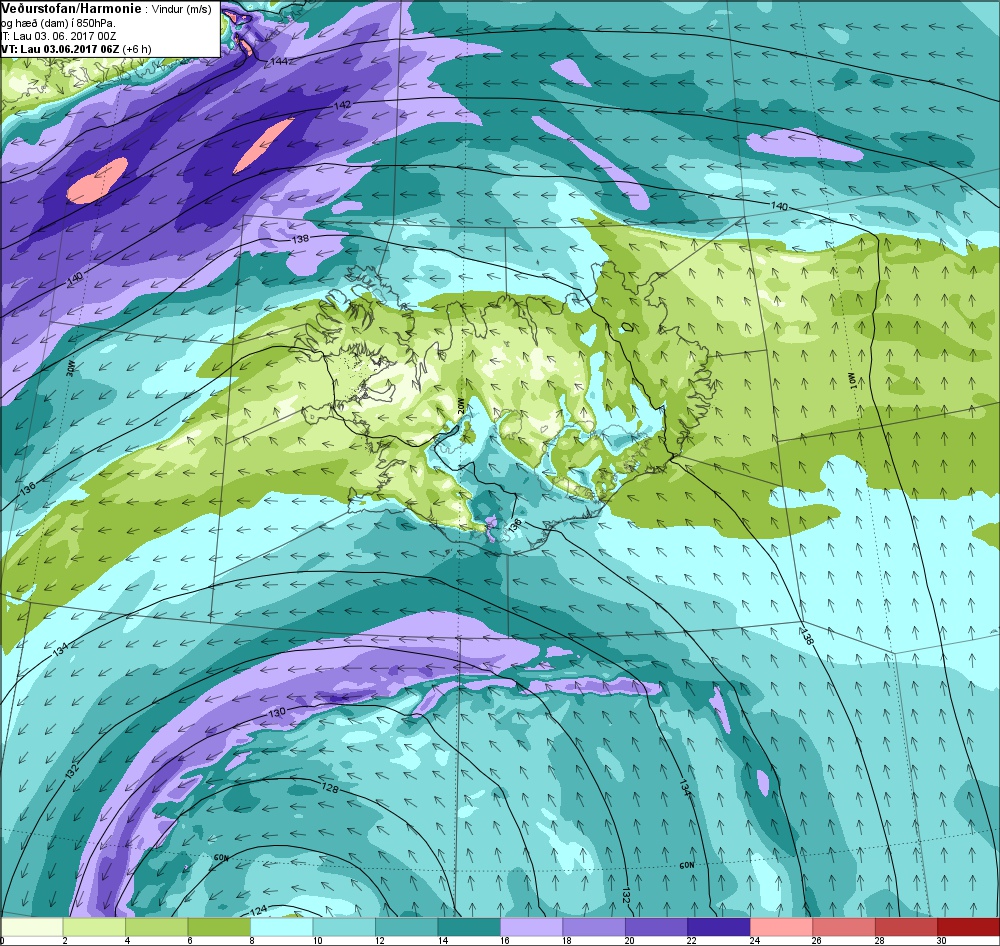Click the dark teal 14–16 m/s legend swatch

coord(470,927)
